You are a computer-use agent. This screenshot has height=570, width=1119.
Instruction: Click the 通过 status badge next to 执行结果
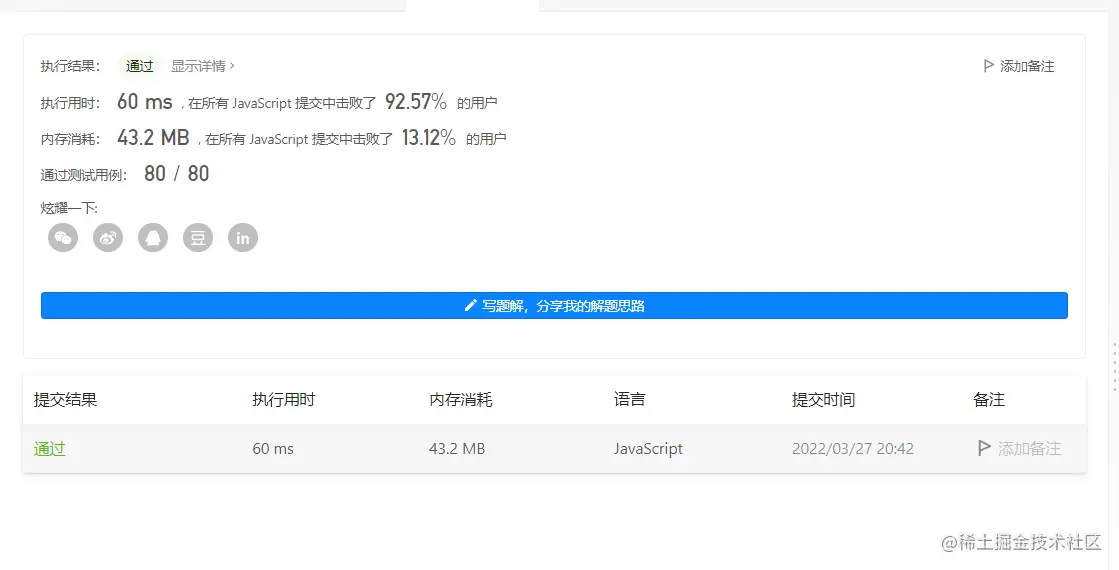[139, 66]
